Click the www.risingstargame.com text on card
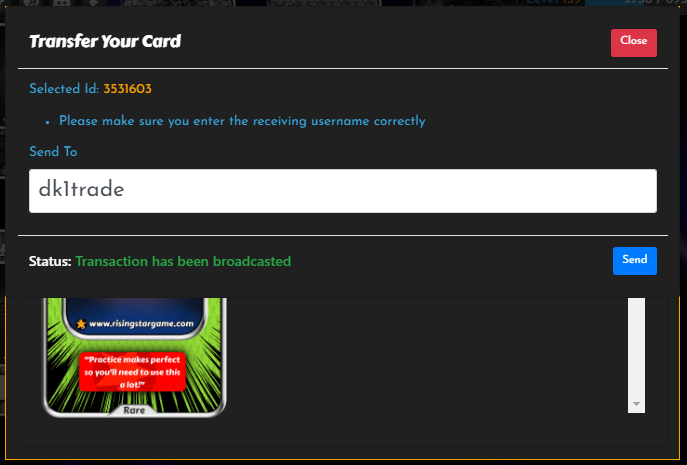This screenshot has width=687, height=465. pos(141,323)
